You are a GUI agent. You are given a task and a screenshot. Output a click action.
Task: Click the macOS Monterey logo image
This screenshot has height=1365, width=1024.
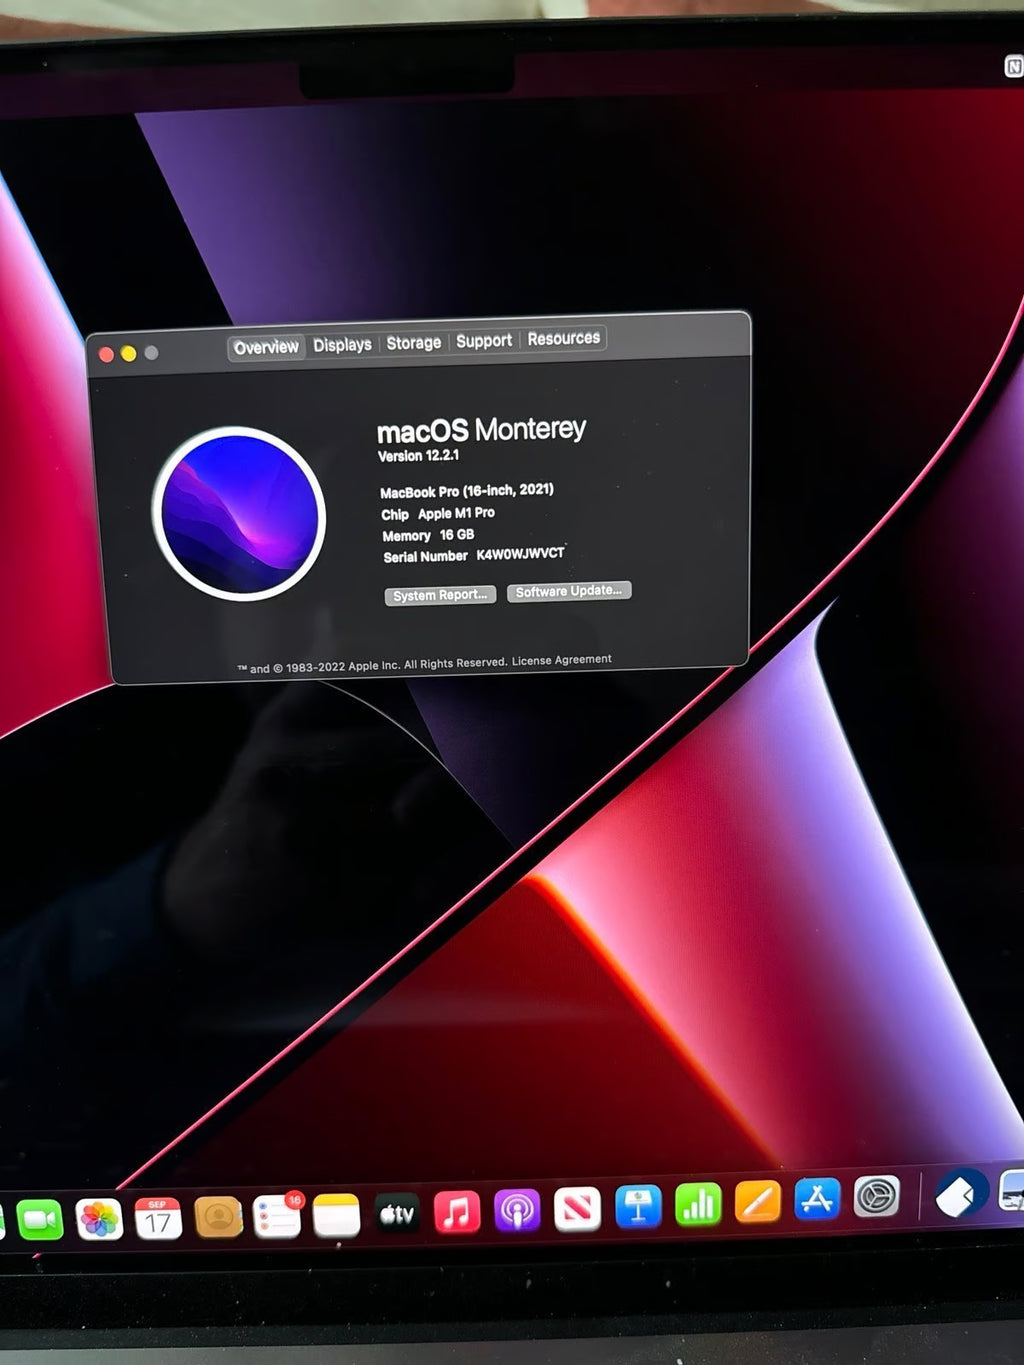coord(239,514)
